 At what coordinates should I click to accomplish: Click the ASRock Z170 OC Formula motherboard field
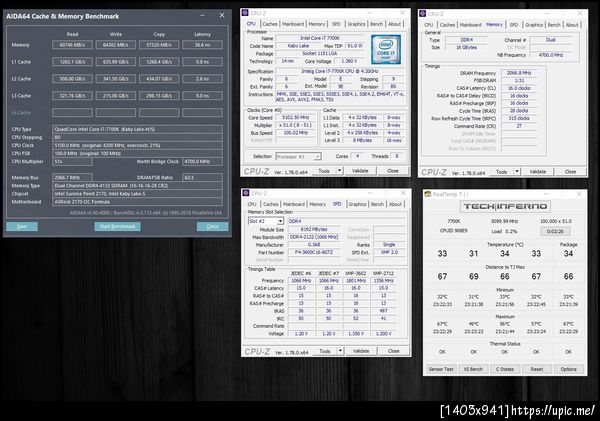(x=137, y=202)
